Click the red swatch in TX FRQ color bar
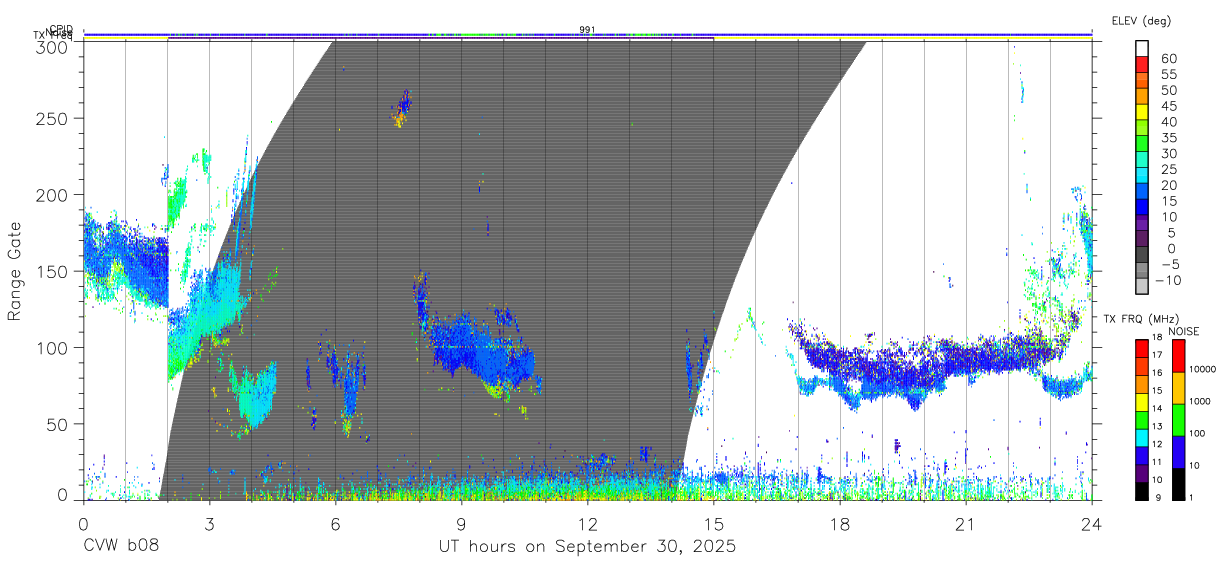Screen dimensions: 1228x567 pos(1141,349)
